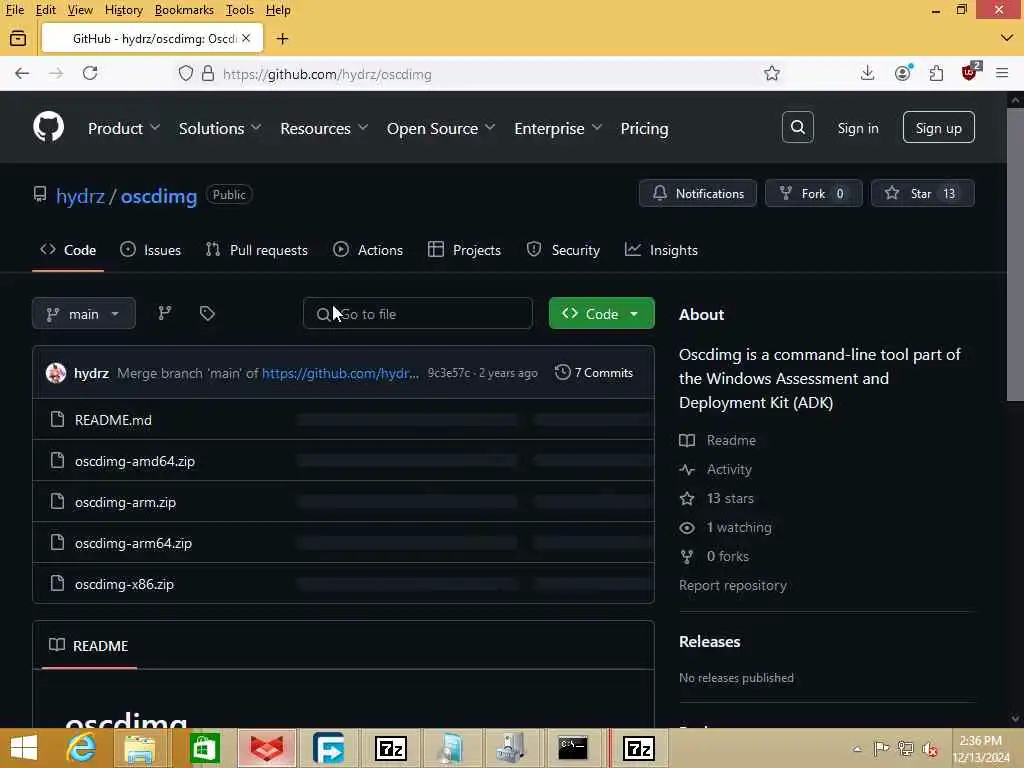1024x768 pixels.
Task: Open a new tab with the plus icon
Action: pyautogui.click(x=282, y=39)
